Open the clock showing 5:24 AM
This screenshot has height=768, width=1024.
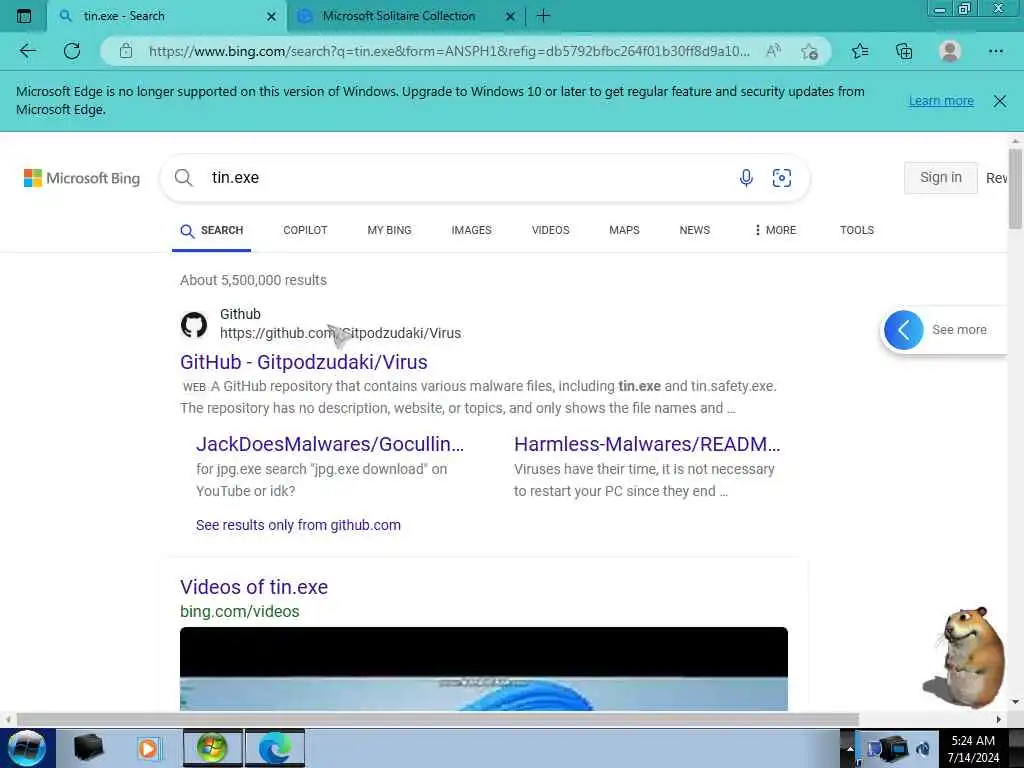[973, 748]
